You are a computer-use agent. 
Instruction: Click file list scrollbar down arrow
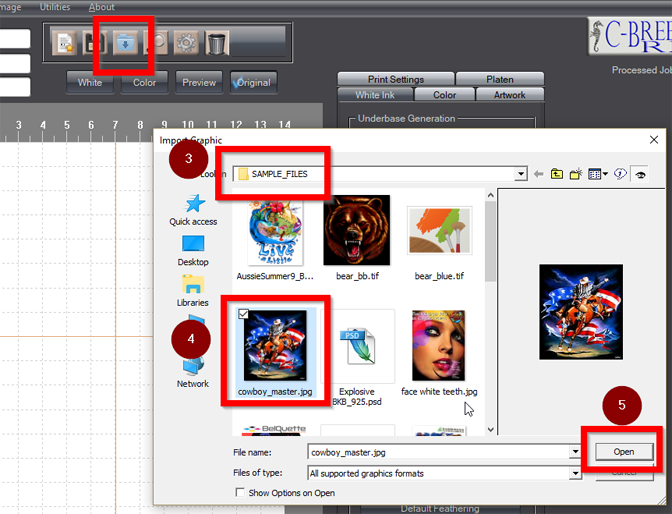[491, 430]
